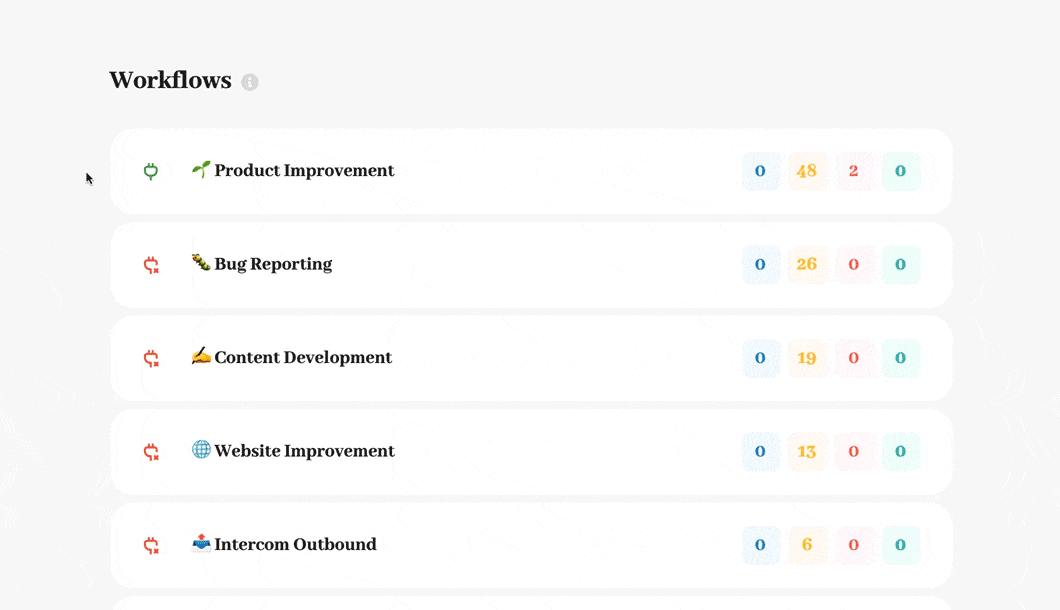Screen dimensions: 1060x610
Task: Click yellow 6 badge on Intercom Outbound
Action: 807,545
